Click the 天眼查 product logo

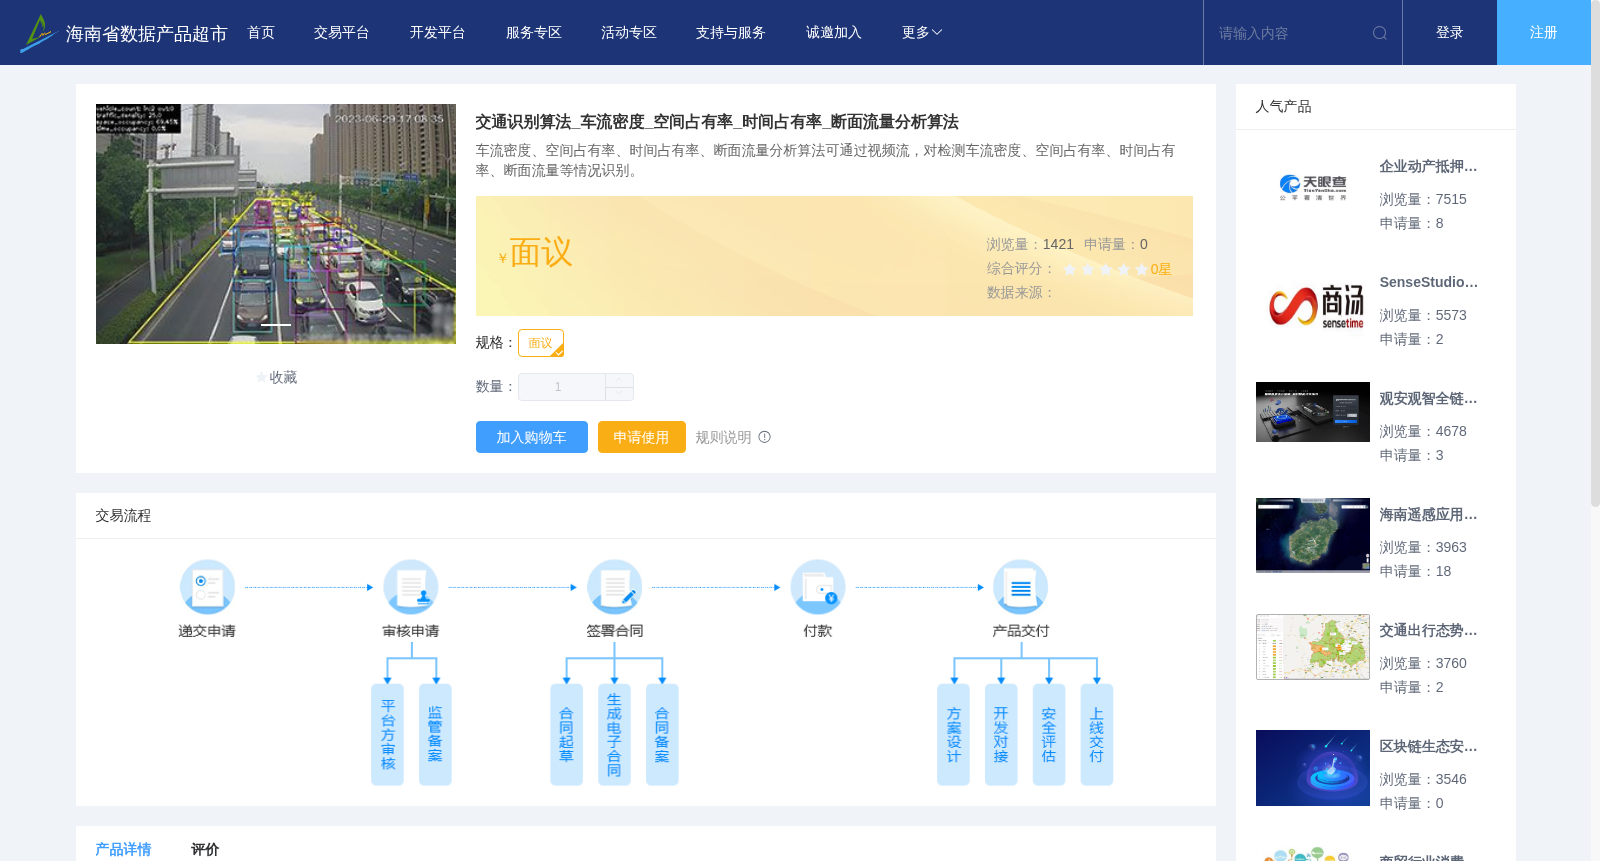pyautogui.click(x=1313, y=187)
